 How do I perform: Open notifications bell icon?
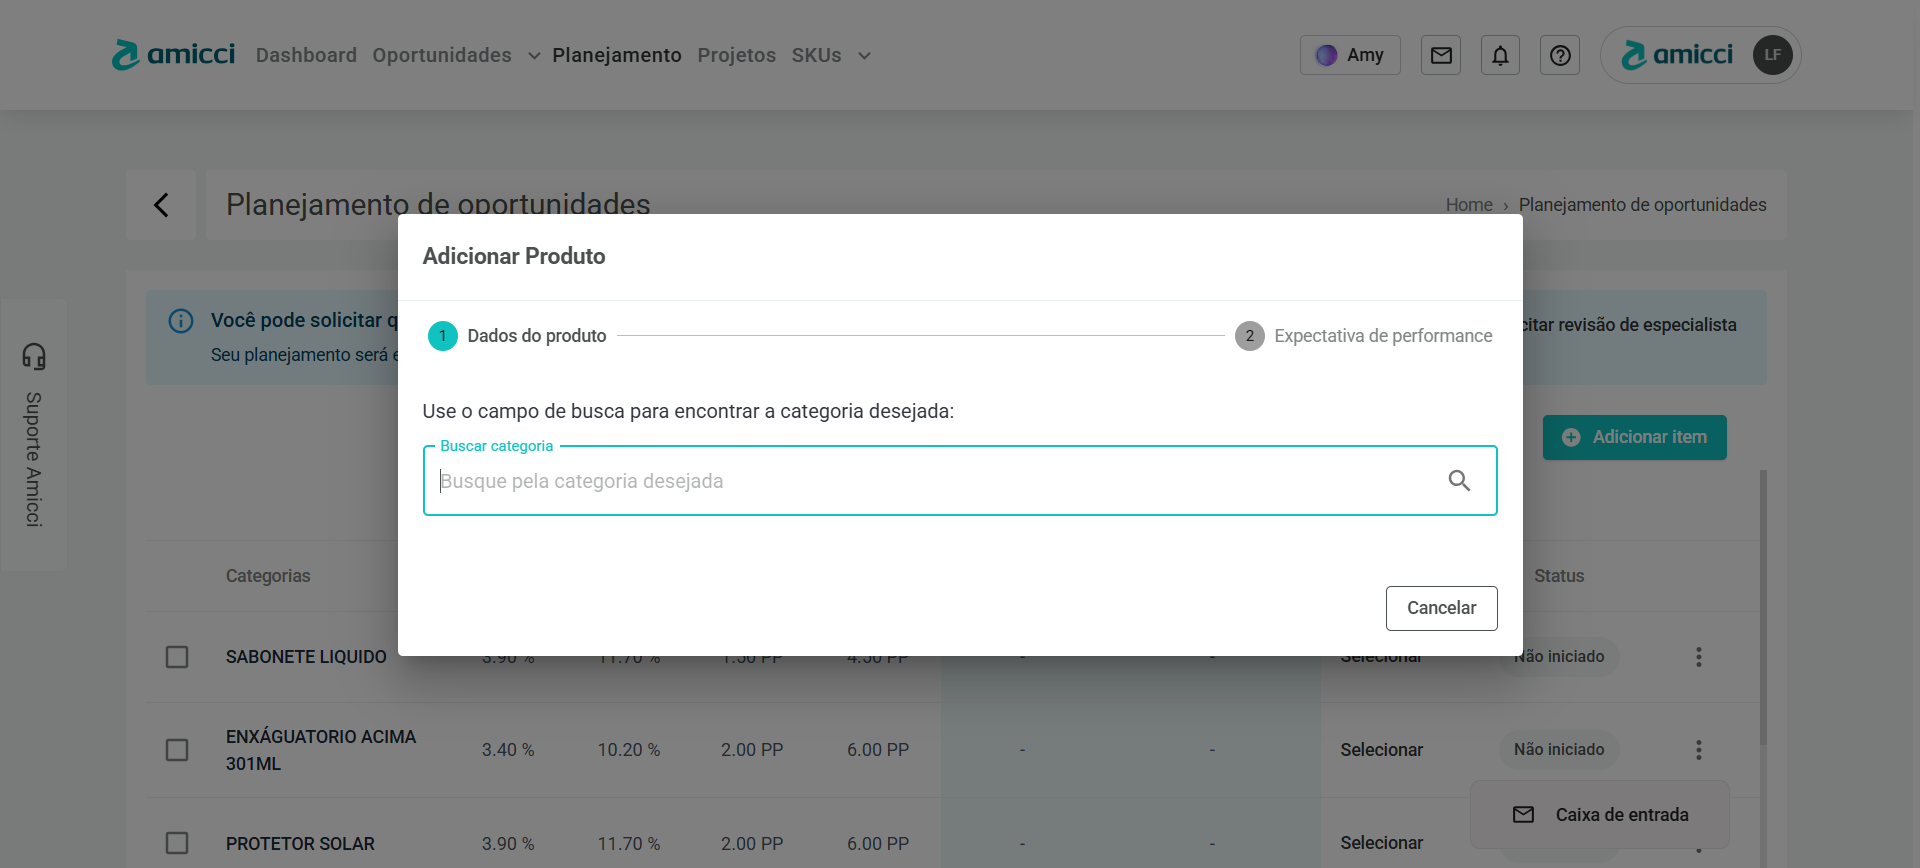click(x=1500, y=55)
